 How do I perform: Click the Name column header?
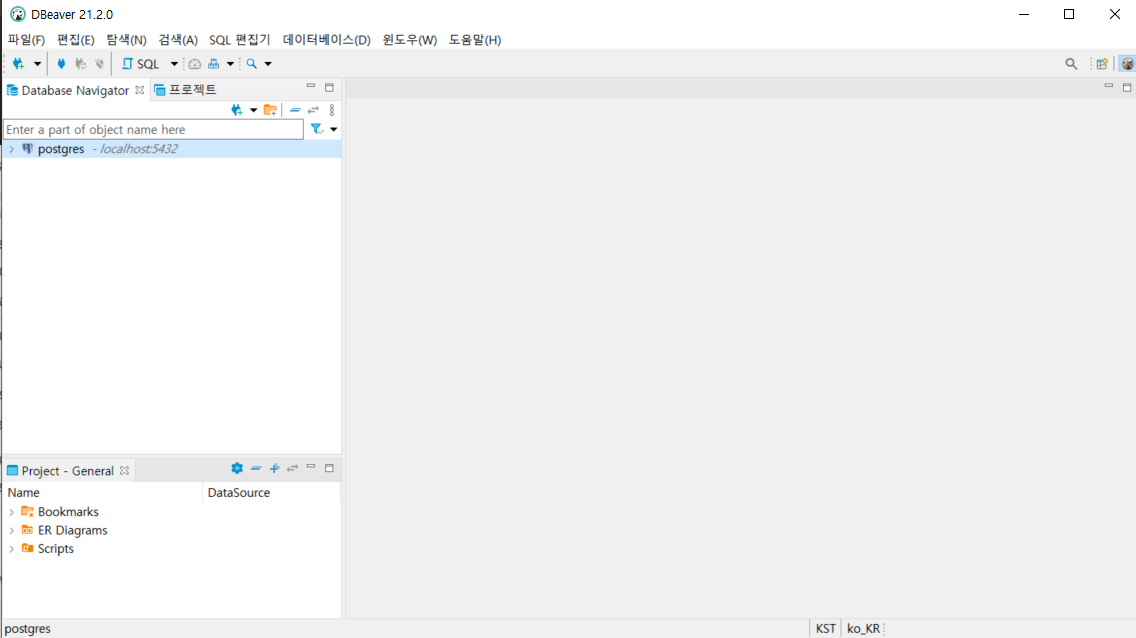coord(102,492)
